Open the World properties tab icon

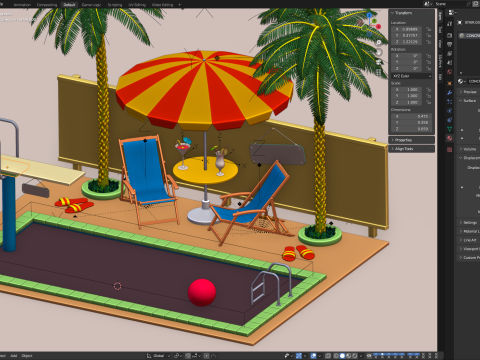tap(449, 72)
